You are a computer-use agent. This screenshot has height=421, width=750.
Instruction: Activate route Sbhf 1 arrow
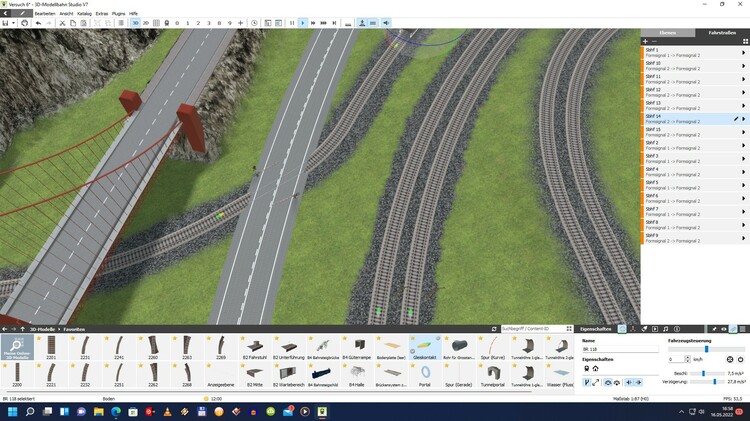743,53
